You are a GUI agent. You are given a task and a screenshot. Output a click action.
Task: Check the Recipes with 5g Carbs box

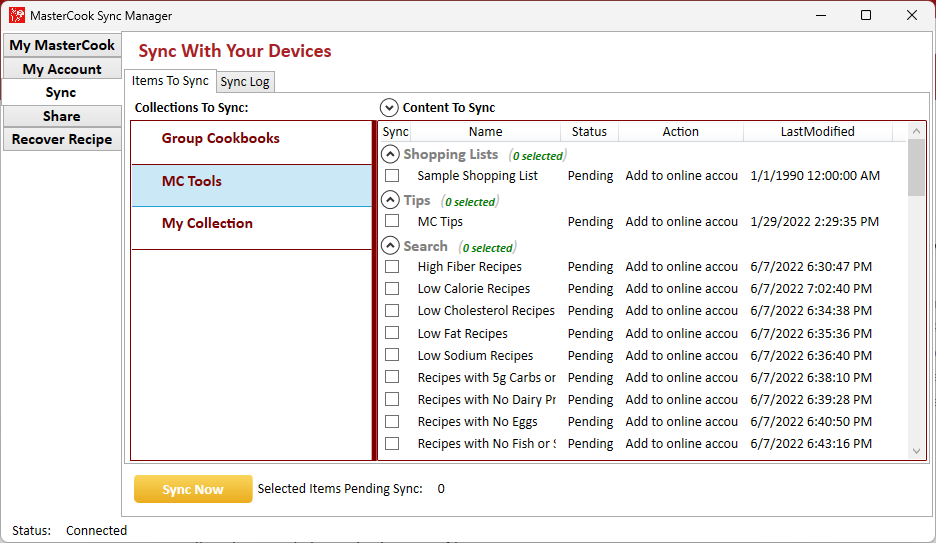click(392, 377)
